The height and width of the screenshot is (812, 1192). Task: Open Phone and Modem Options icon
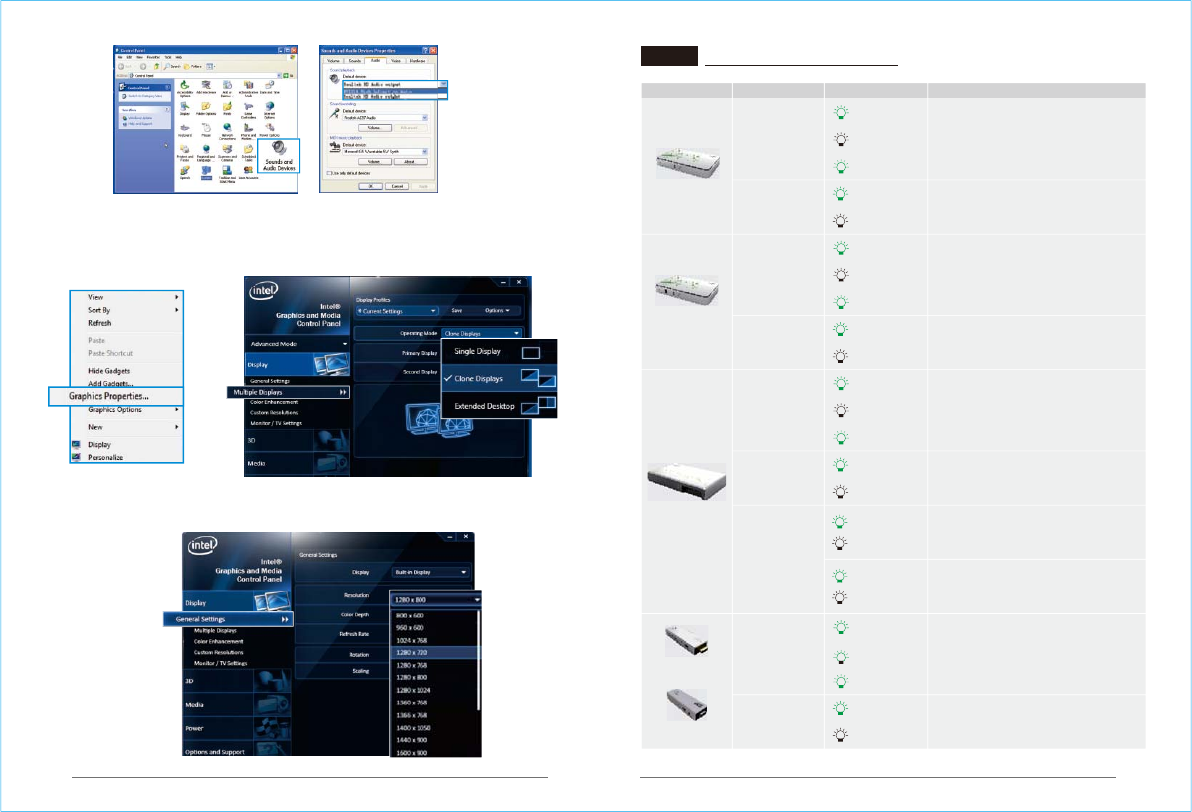tap(249, 132)
